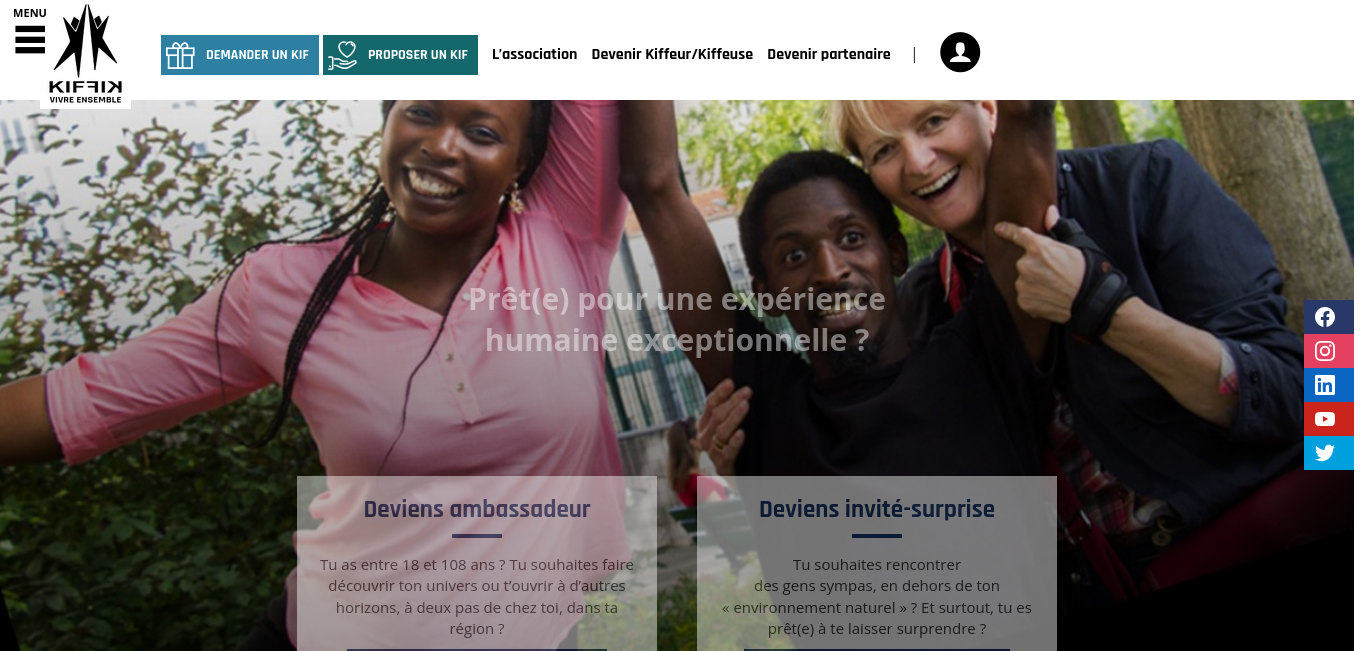The width and height of the screenshot is (1366, 651).
Task: Open the L'association menu item
Action: click(535, 54)
